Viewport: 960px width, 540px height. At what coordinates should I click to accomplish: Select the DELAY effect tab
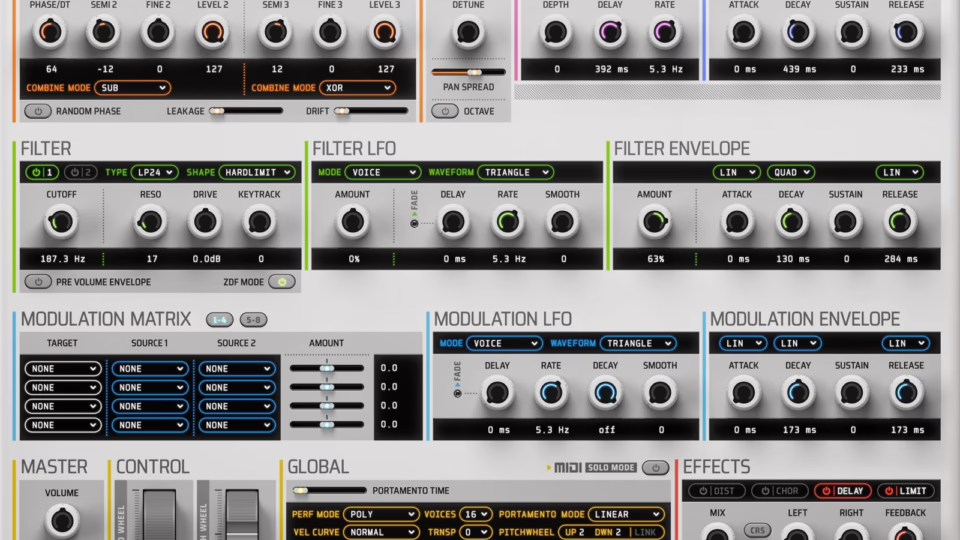point(843,491)
